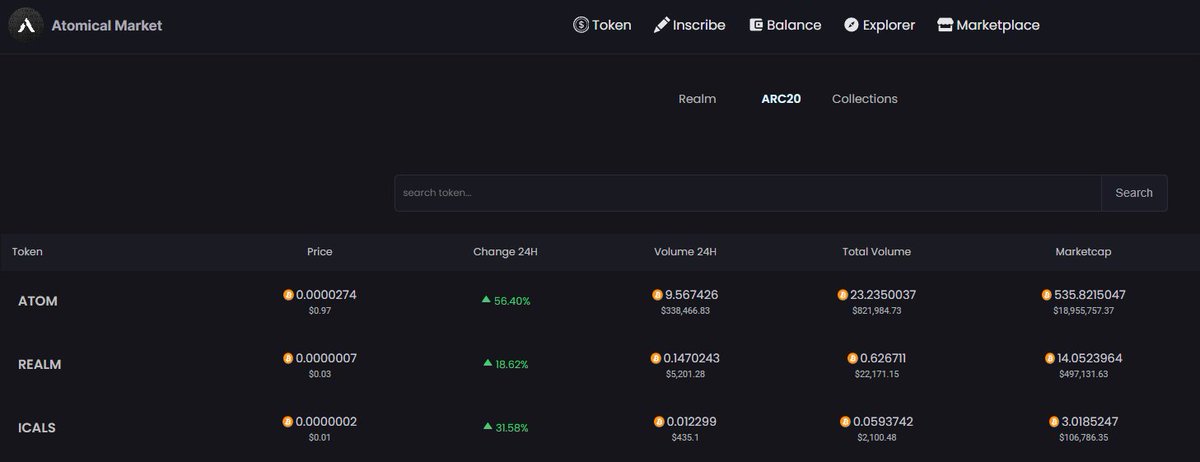Click the bitcoin icon beside 0.1470243 volume
The image size is (1200, 462).
click(656, 358)
